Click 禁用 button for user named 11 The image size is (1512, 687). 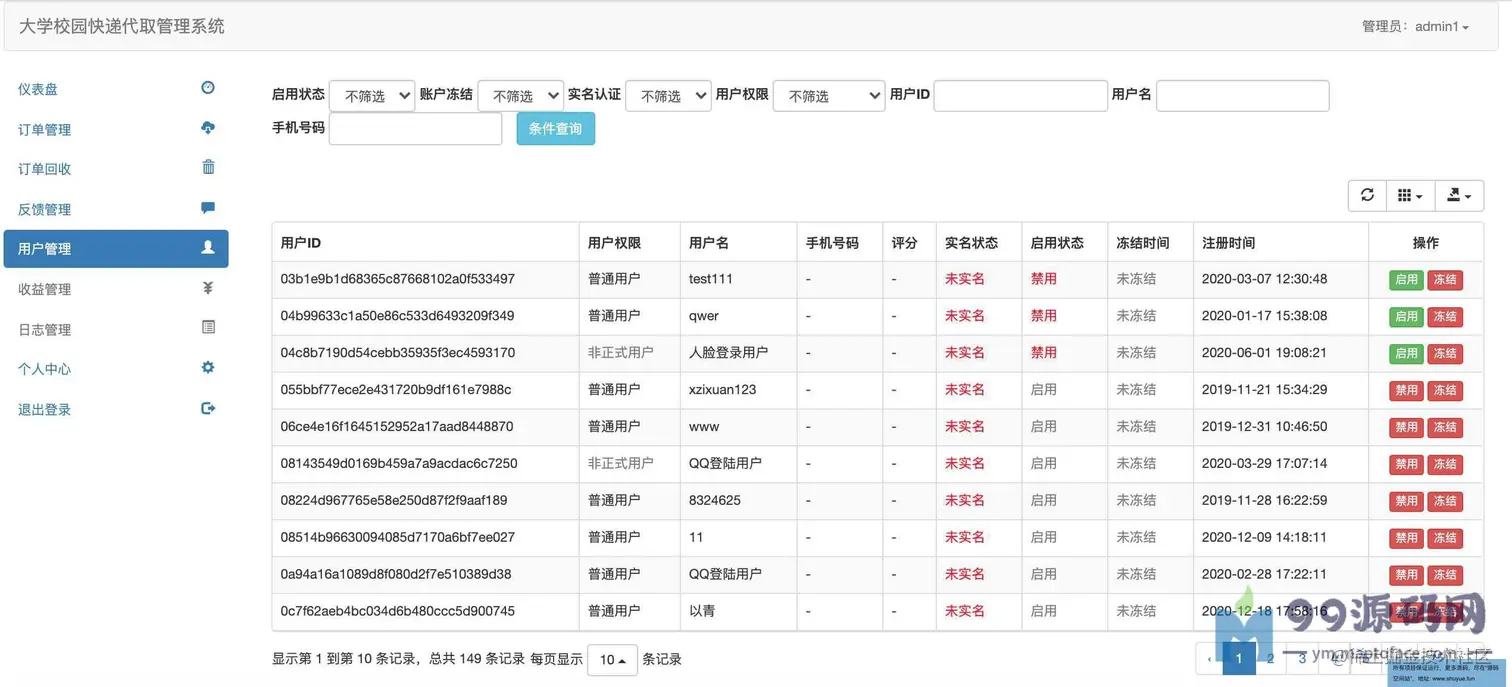1406,538
